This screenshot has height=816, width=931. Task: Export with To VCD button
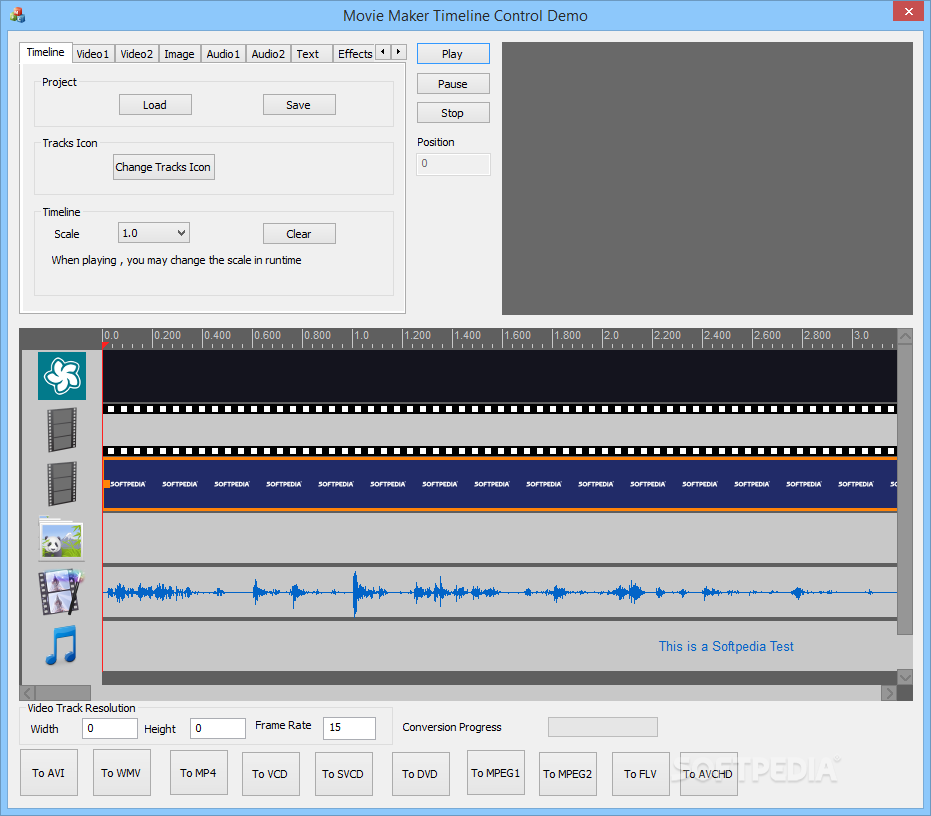tap(271, 774)
